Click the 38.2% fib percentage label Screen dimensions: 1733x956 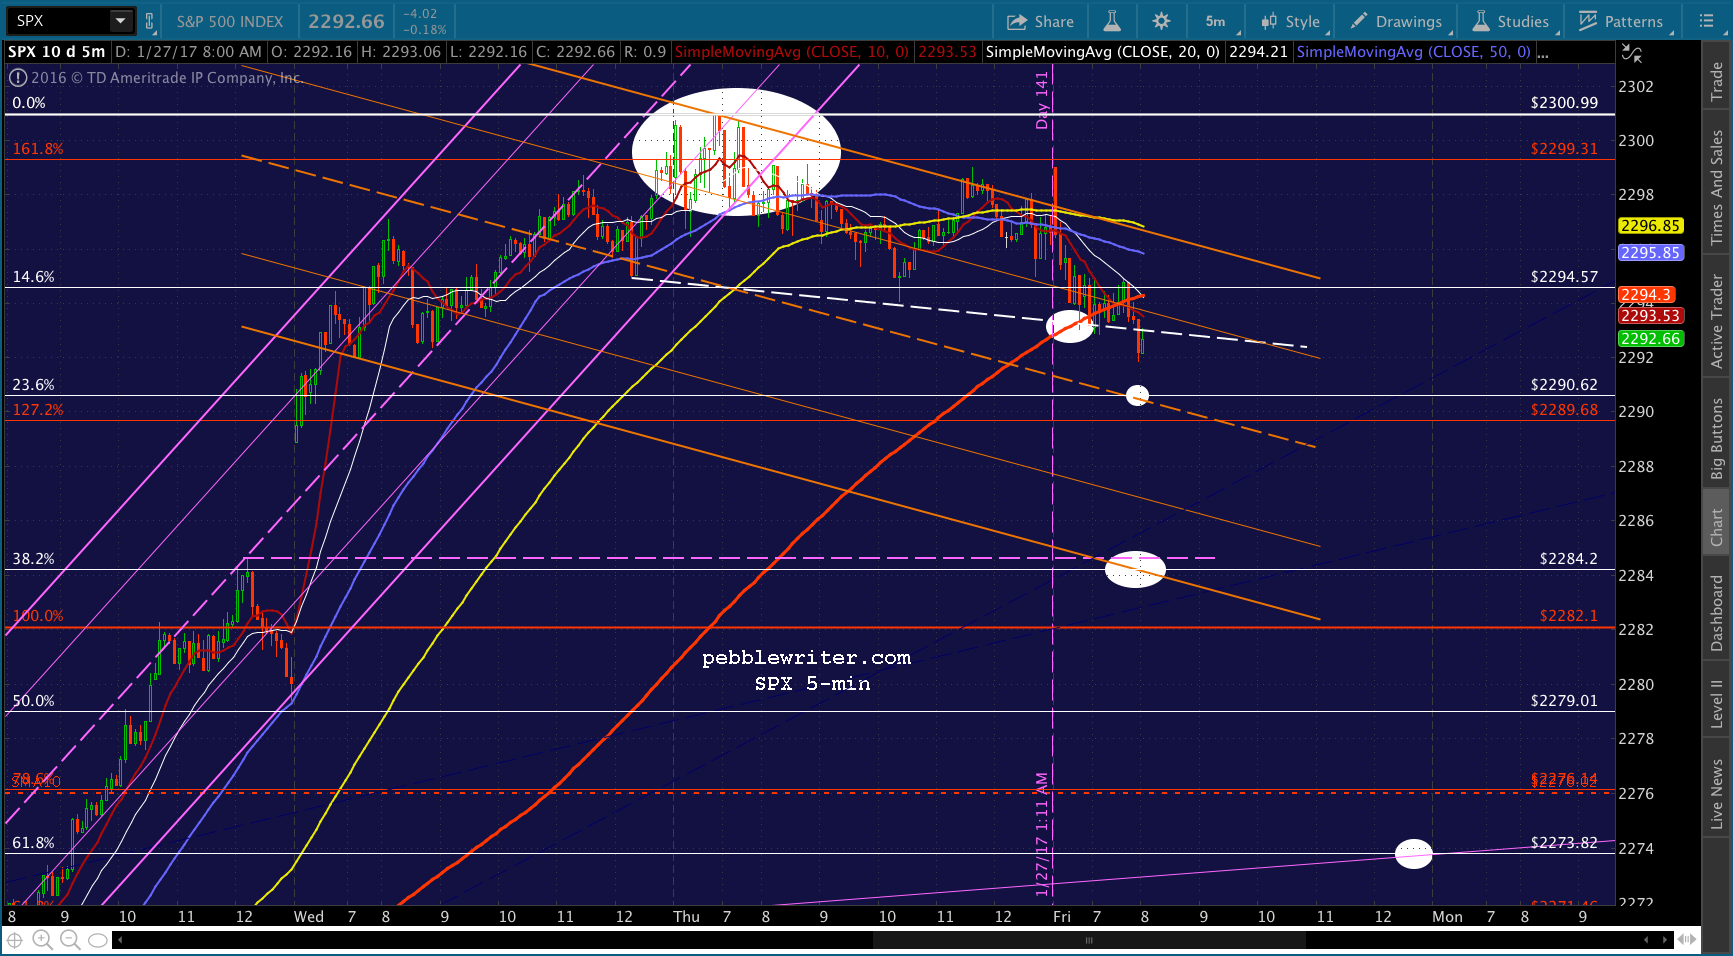click(x=33, y=559)
